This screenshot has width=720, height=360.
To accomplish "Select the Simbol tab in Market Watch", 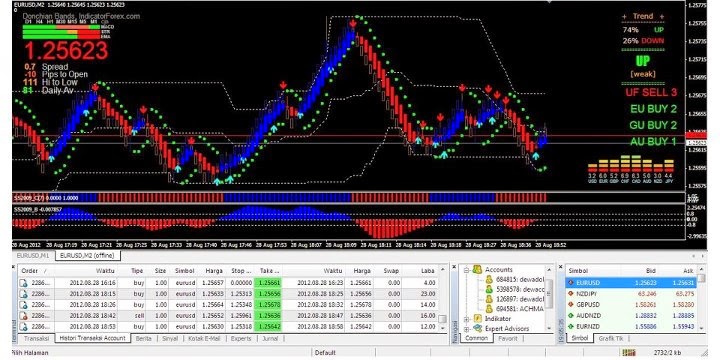I will click(579, 338).
